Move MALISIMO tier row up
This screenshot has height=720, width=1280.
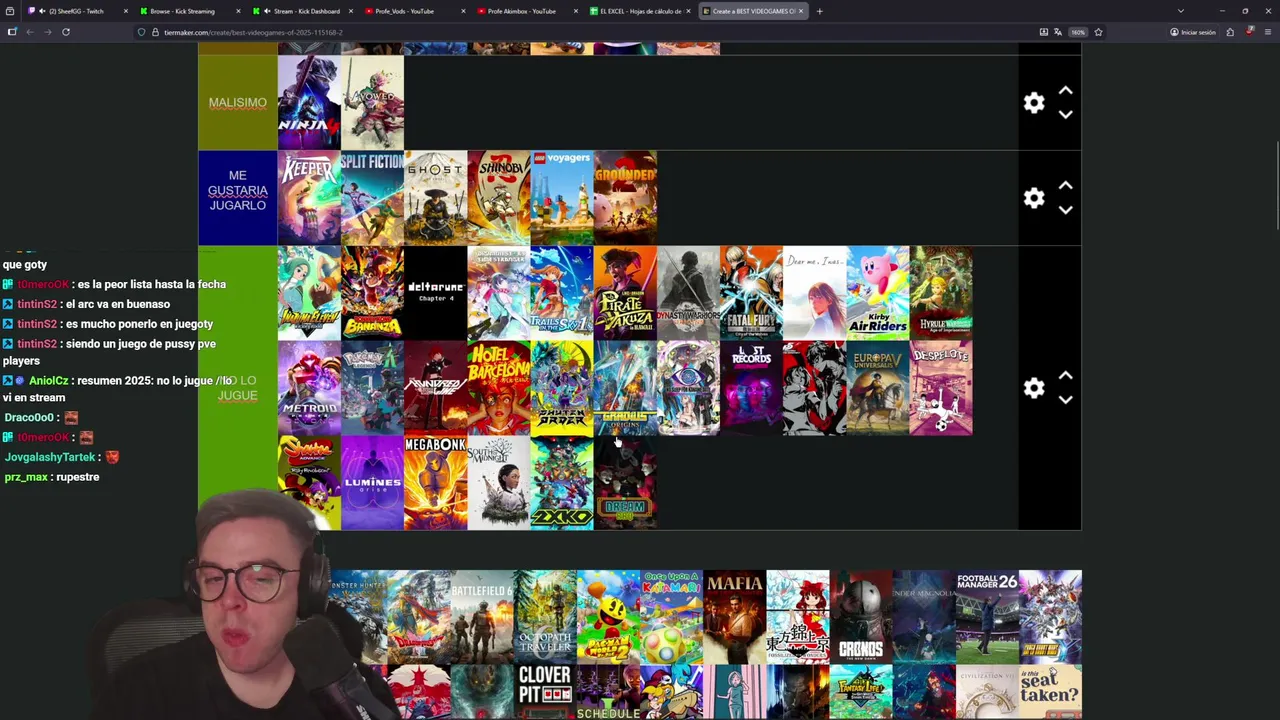pos(1066,91)
